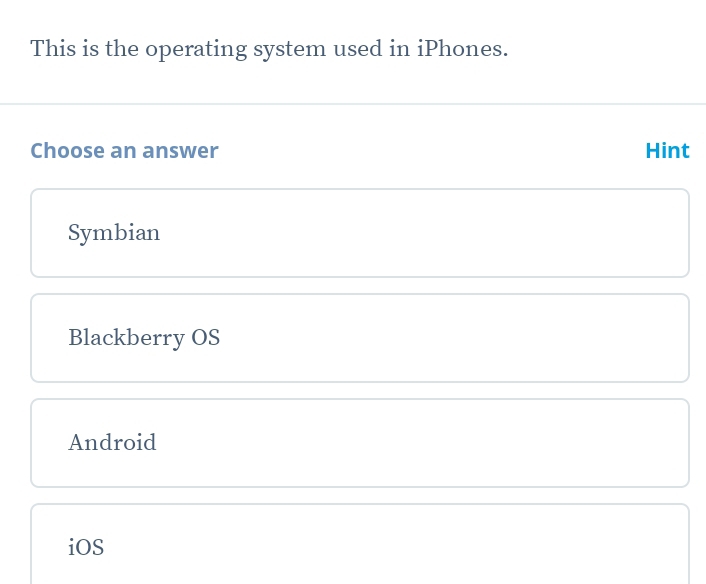706x584 pixels.
Task: Click the right side of the Blackberry OS box
Action: pos(620,338)
